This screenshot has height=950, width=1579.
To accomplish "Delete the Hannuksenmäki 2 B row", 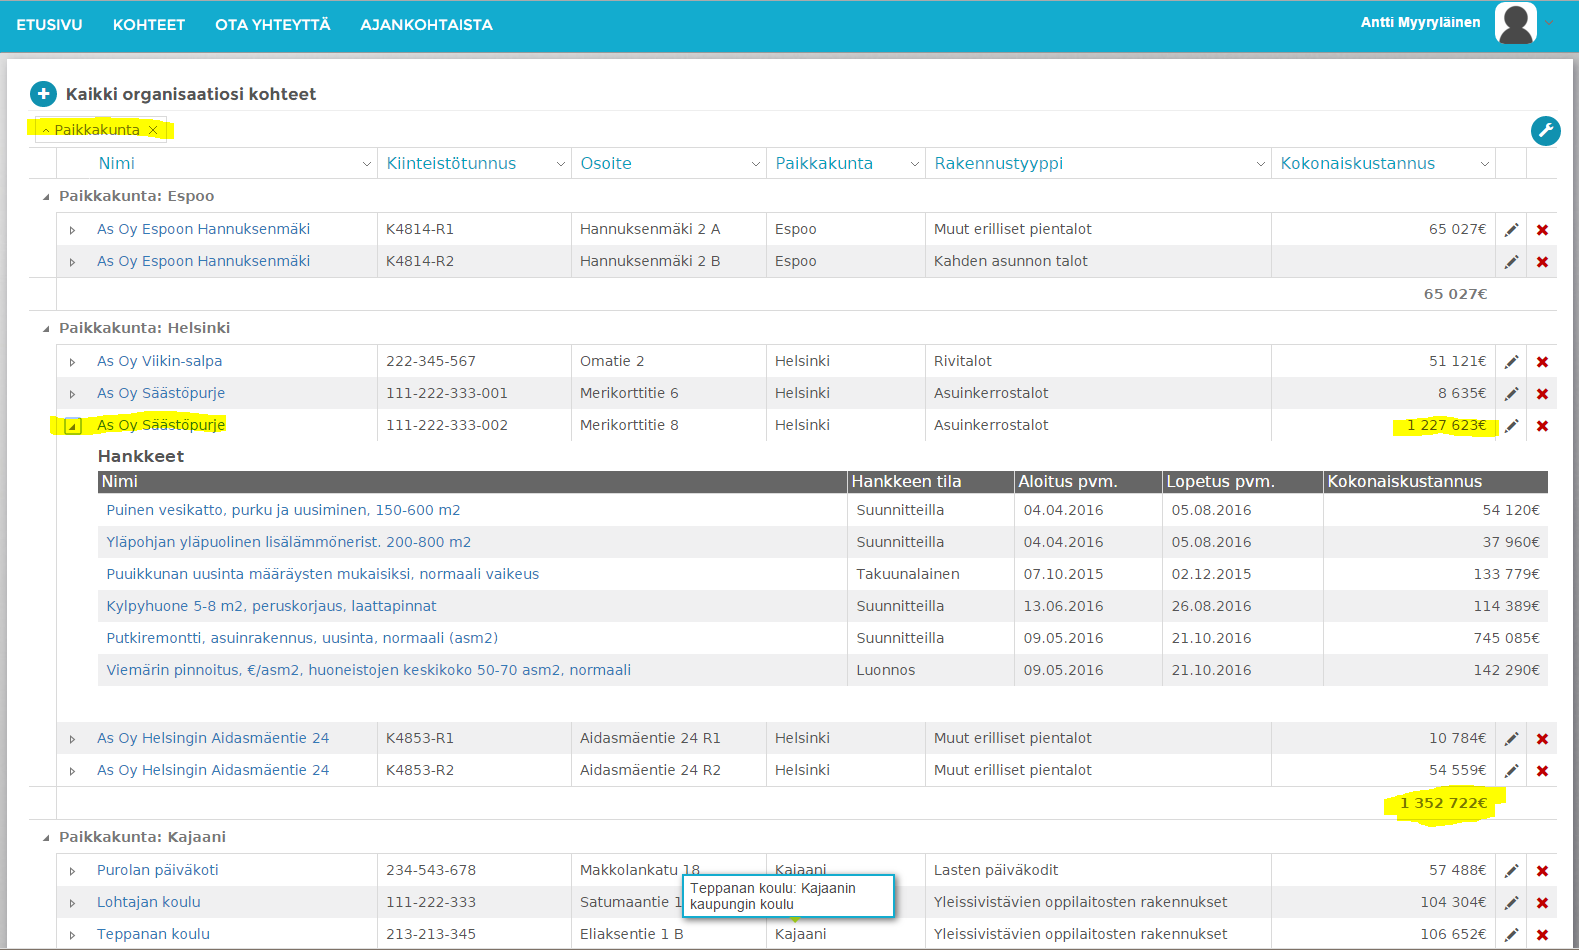I will click(x=1542, y=262).
